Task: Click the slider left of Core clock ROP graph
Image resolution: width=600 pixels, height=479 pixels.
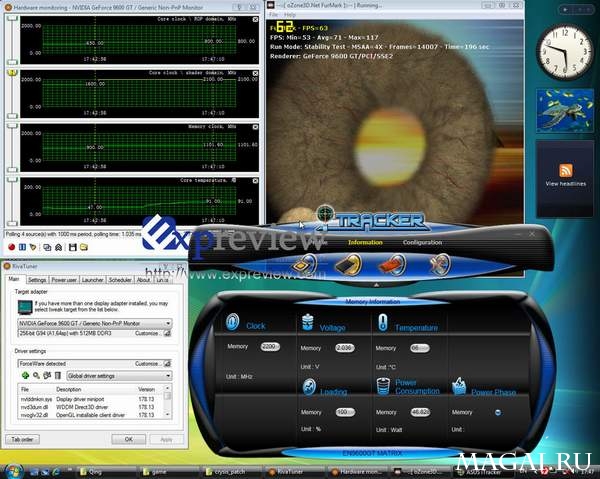Action: click(x=13, y=39)
